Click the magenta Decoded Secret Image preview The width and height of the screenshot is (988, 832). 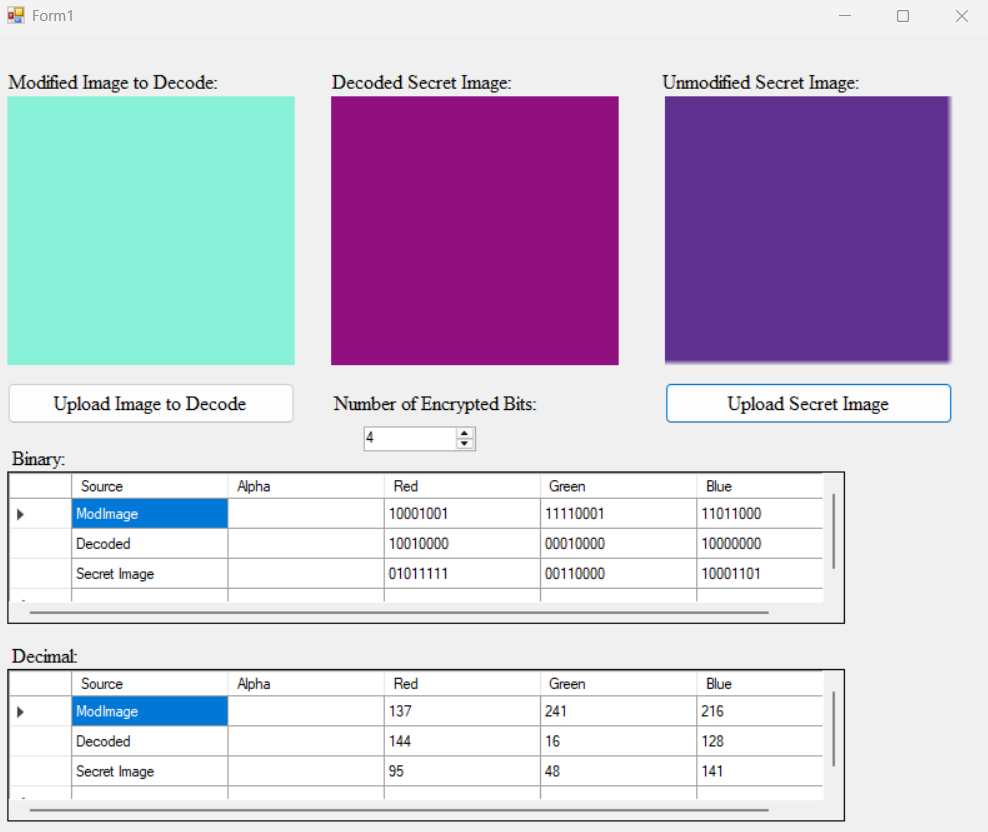coord(475,231)
